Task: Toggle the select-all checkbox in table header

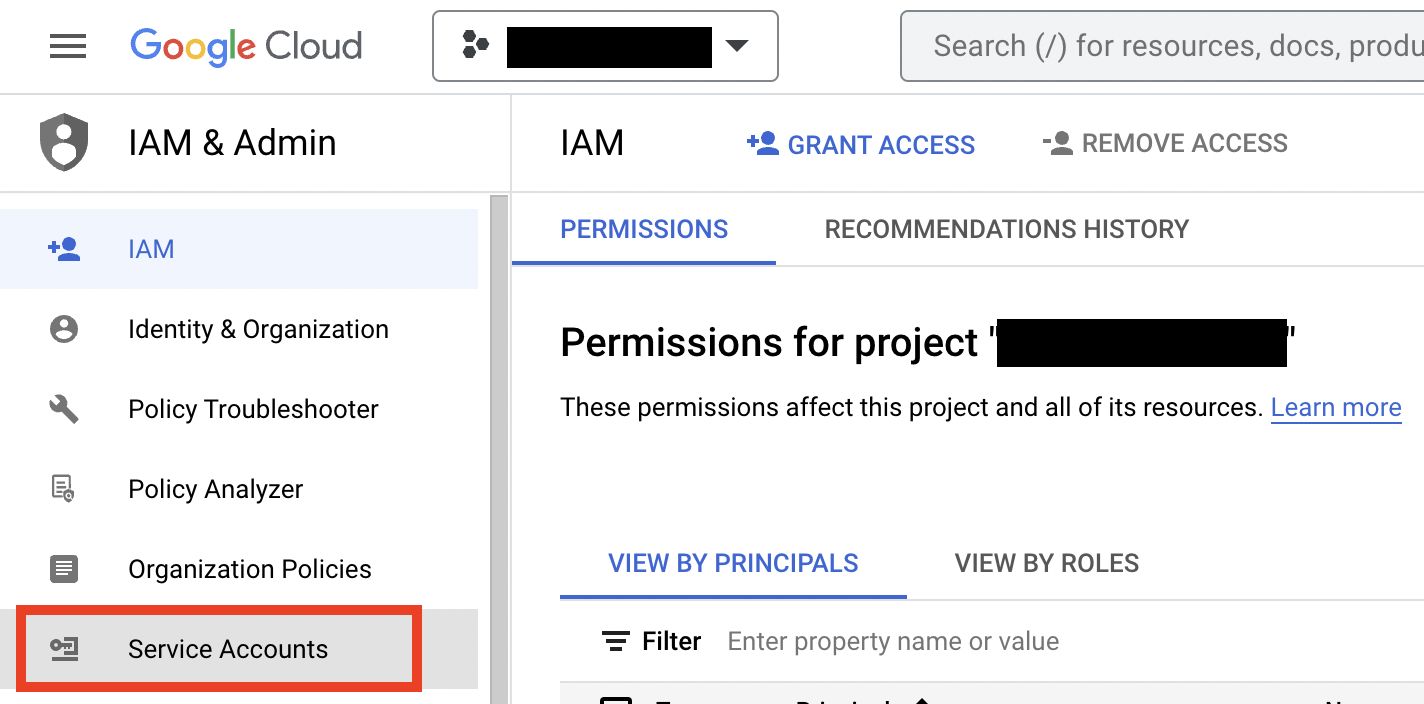Action: pos(616,699)
